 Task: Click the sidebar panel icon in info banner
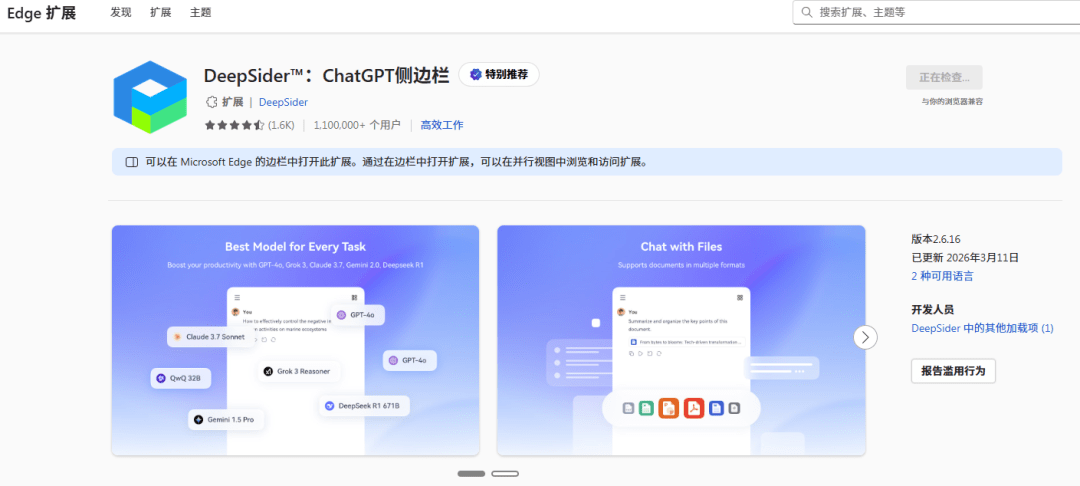(132, 162)
